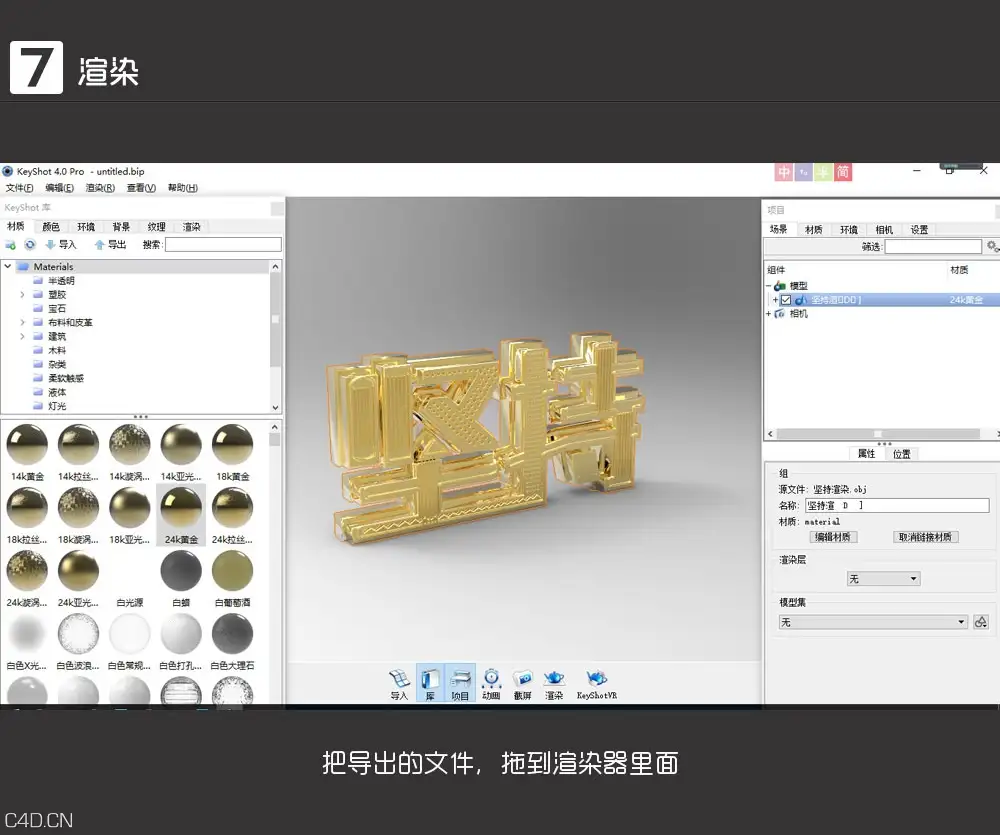Click the 取消链接材质 button
Image resolution: width=1000 pixels, height=835 pixels.
(x=925, y=537)
